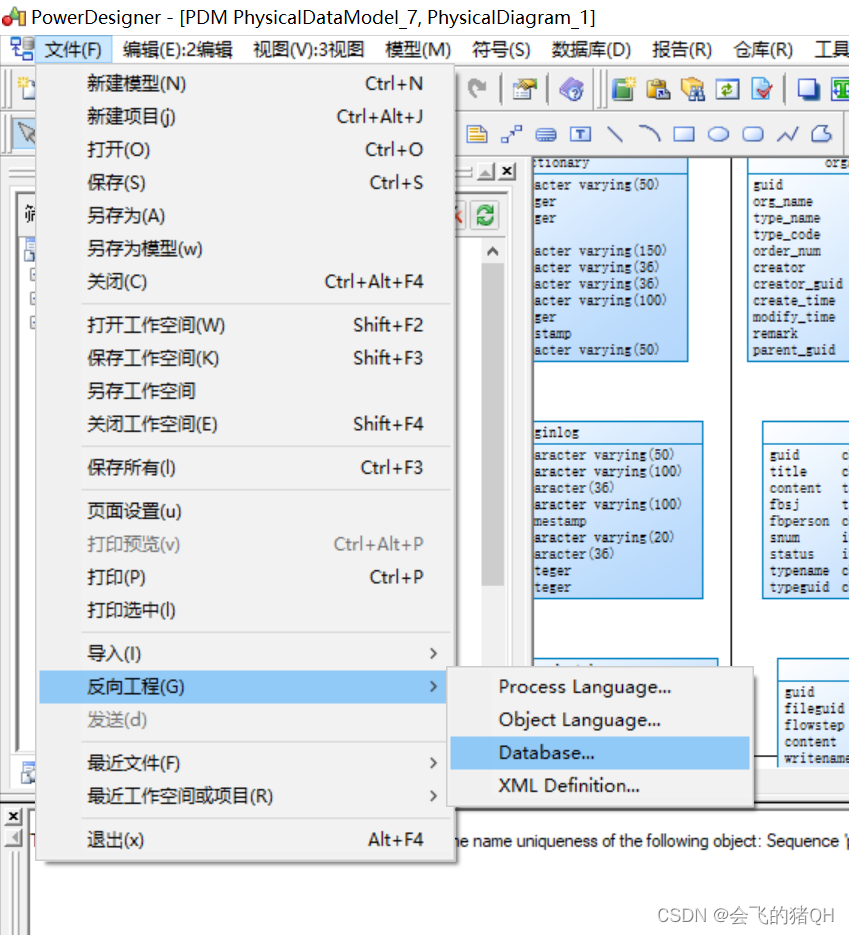Select 新建项目(j) menu item
This screenshot has height=935, width=849.
(x=243, y=116)
